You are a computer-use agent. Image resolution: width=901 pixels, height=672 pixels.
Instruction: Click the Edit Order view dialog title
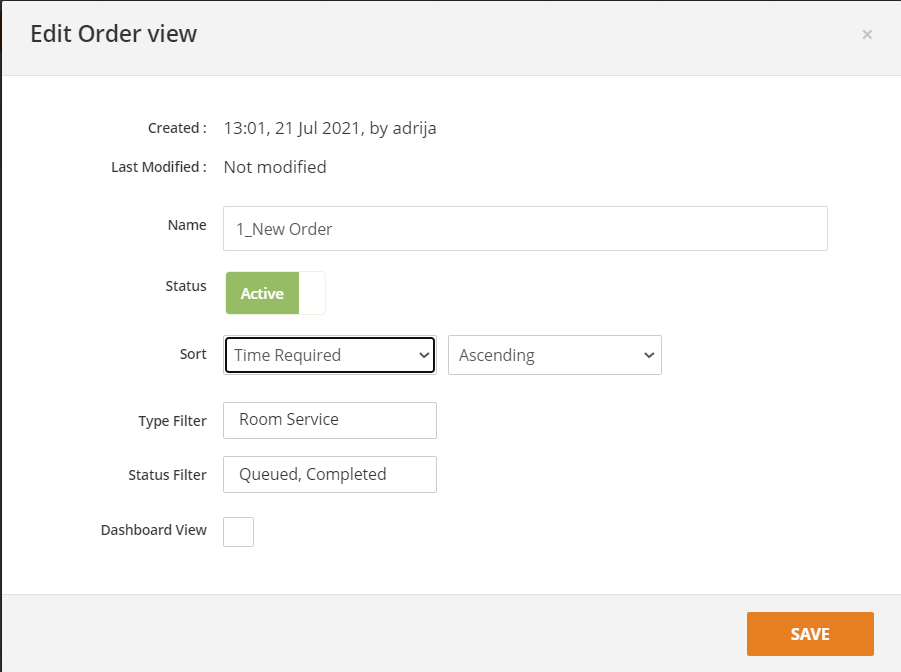(113, 33)
